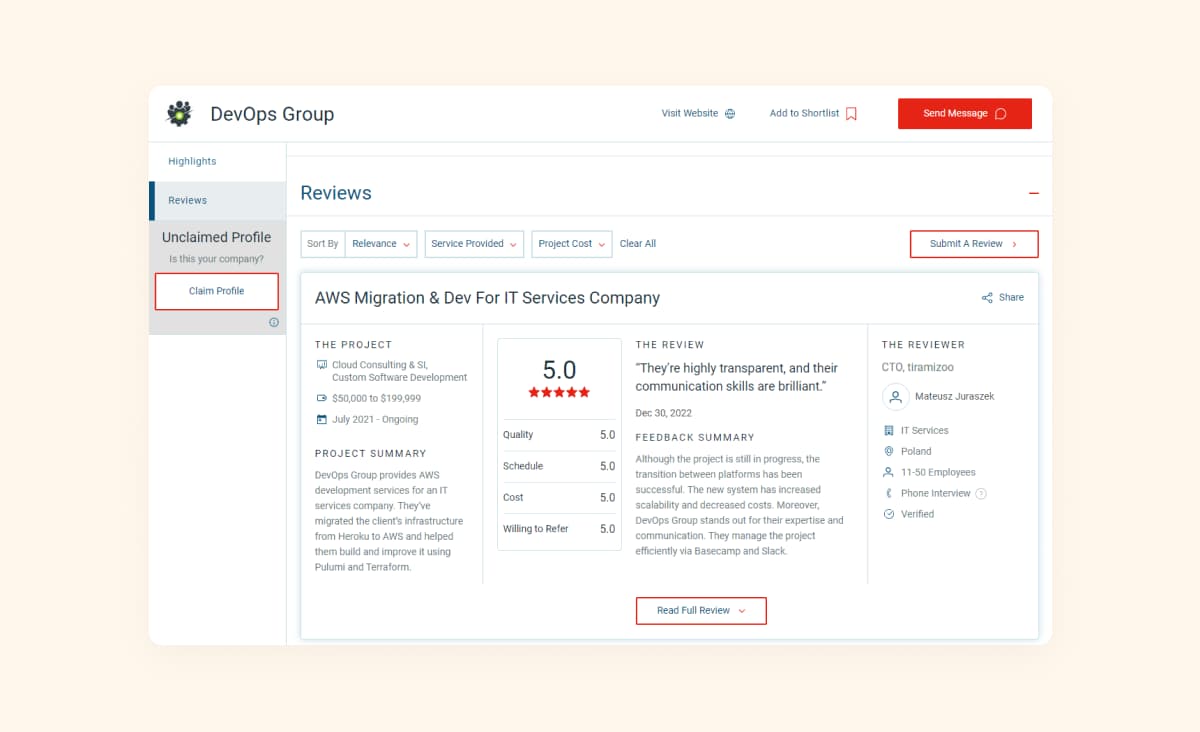The width and height of the screenshot is (1200, 732).
Task: Click the Schedule 5.0 rating row
Action: pos(559,466)
